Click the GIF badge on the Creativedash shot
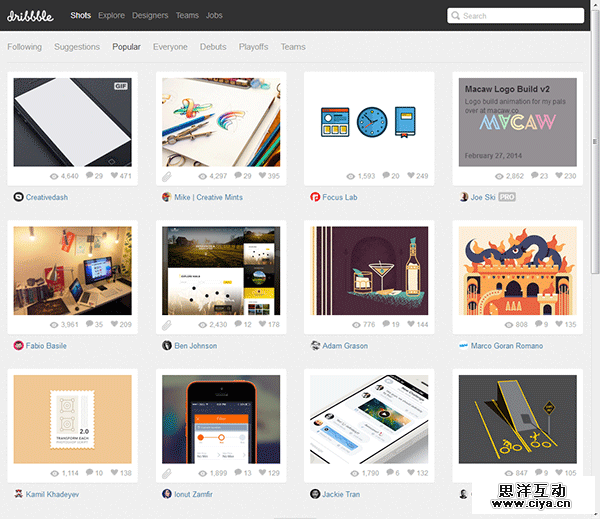The image size is (600, 519). click(x=120, y=87)
